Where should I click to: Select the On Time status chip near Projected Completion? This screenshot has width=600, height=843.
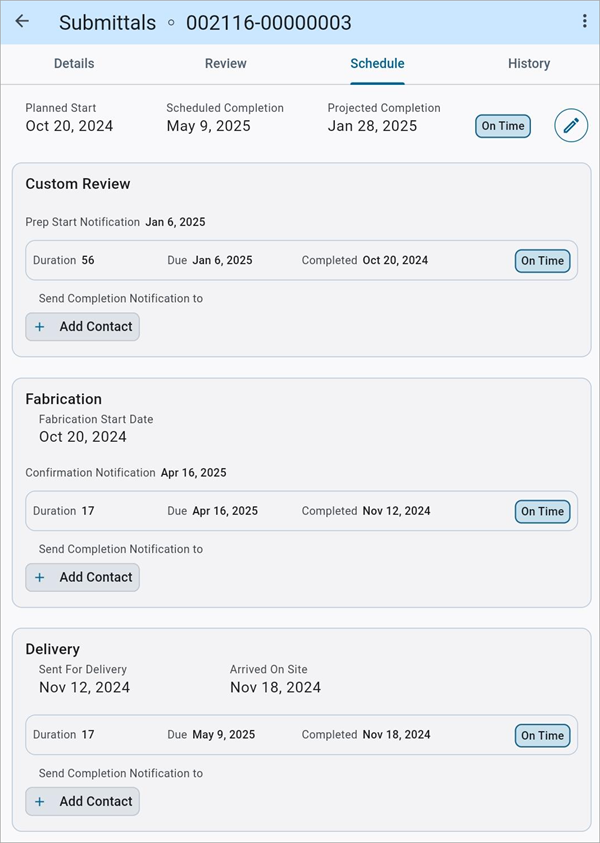tap(502, 126)
